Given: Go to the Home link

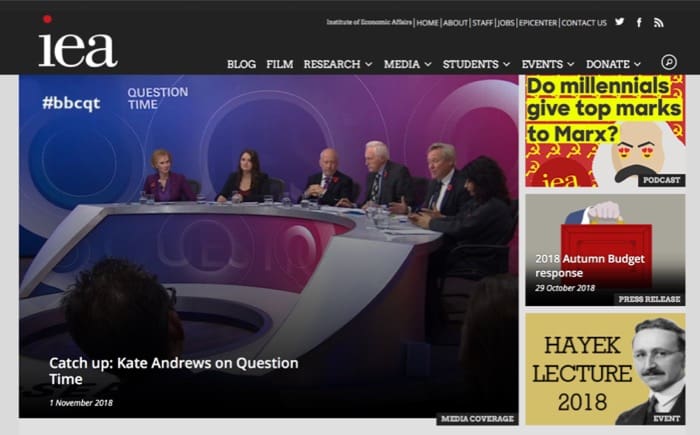Looking at the screenshot, I should click(x=427, y=23).
